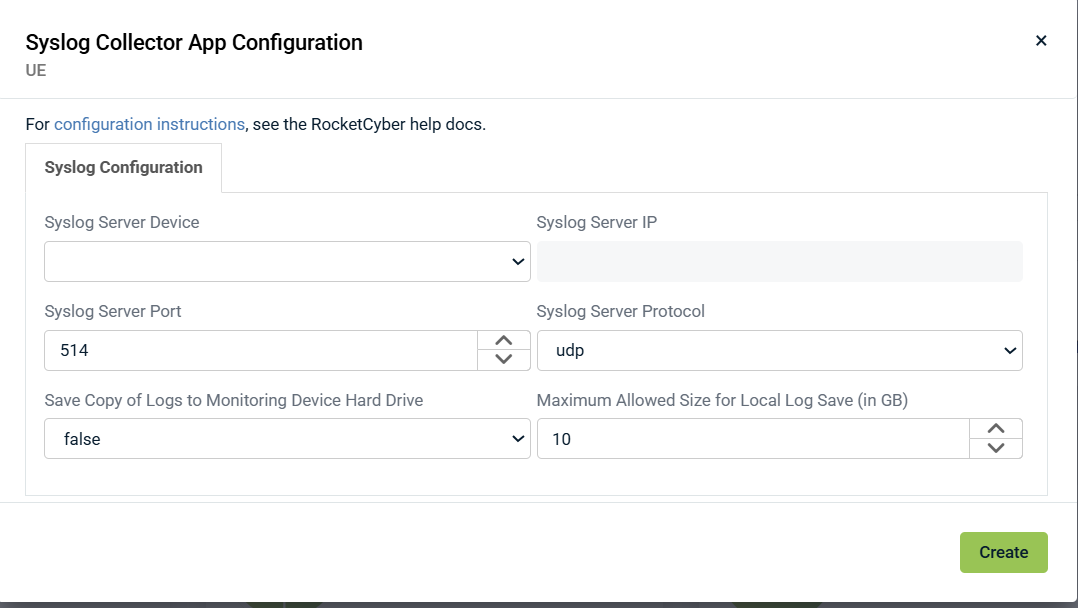The image size is (1078, 608).
Task: Click the Save Copy of Logs label
Action: pos(234,401)
